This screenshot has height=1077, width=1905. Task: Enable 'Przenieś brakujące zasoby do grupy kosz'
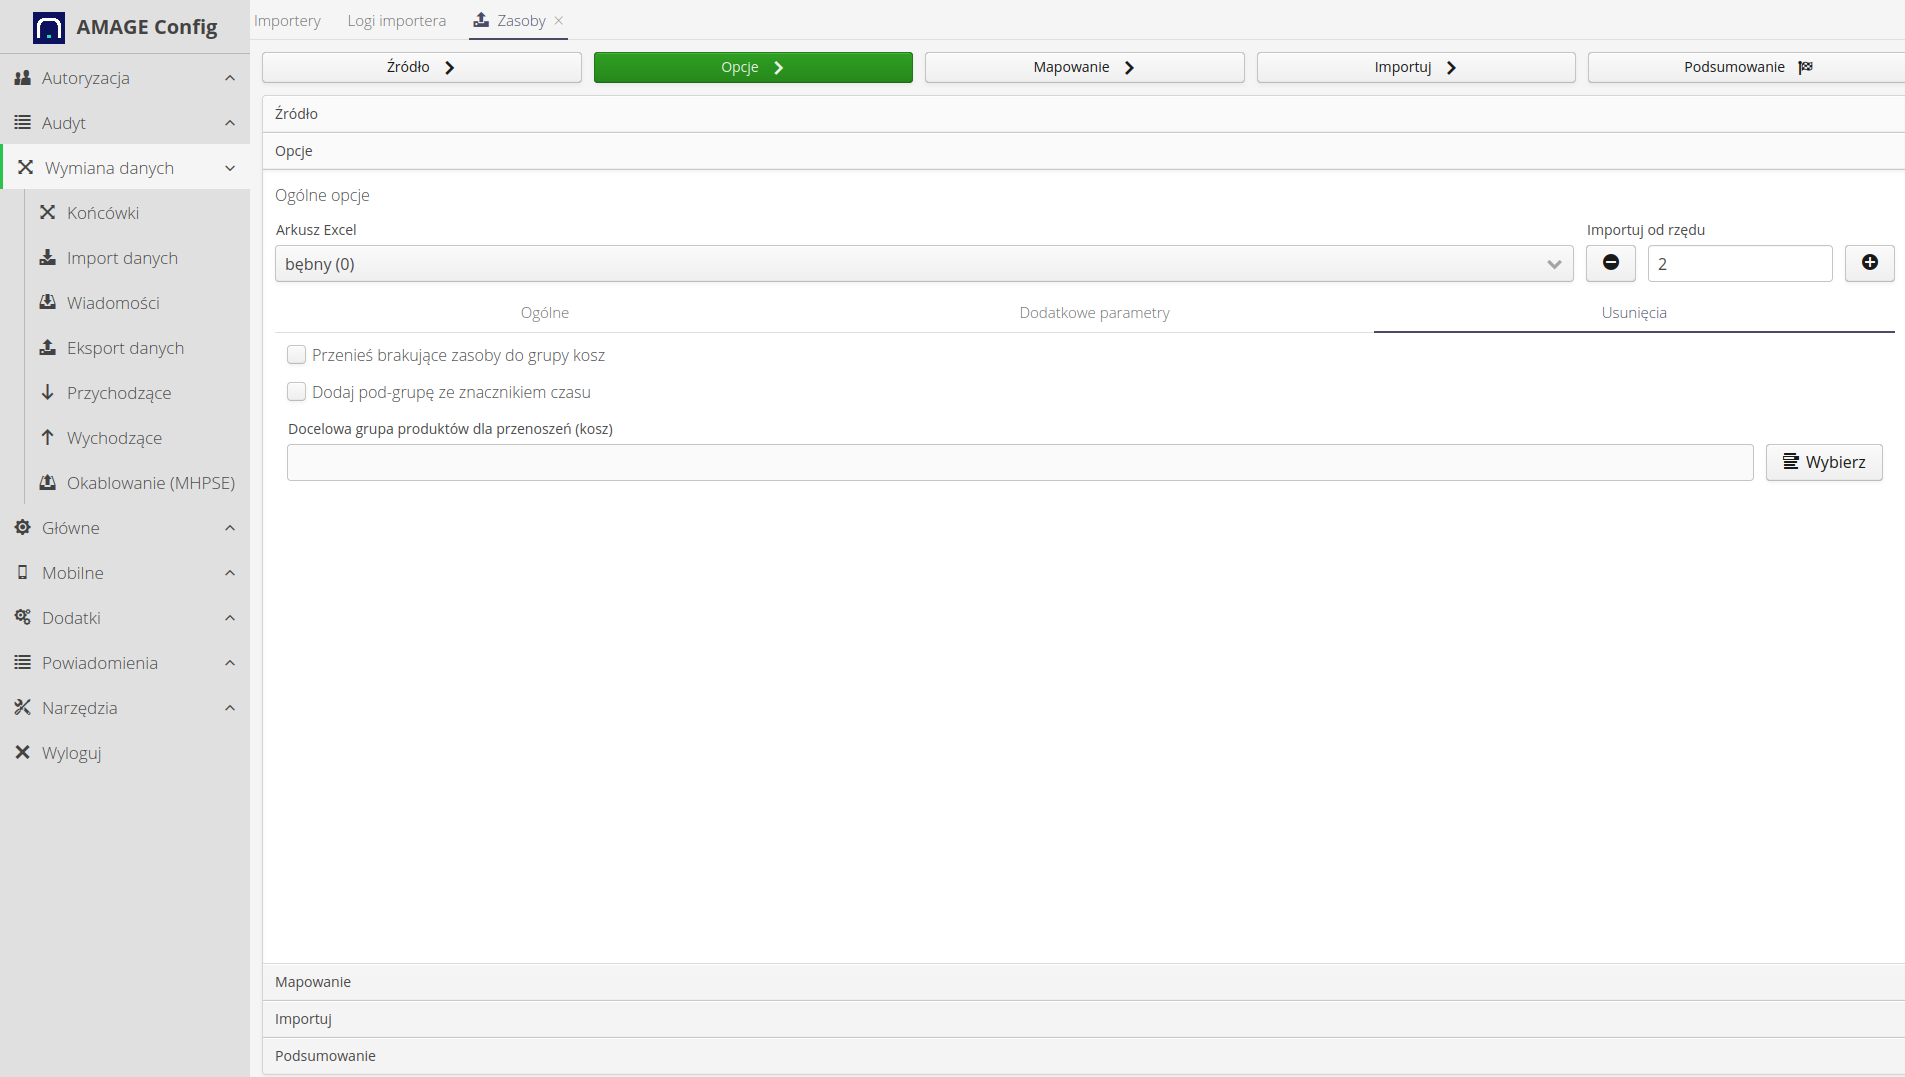click(296, 355)
